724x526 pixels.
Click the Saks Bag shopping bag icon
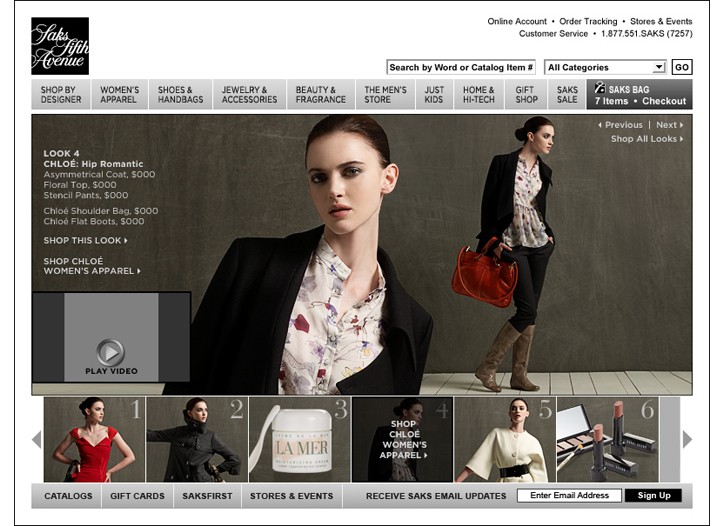coord(599,87)
